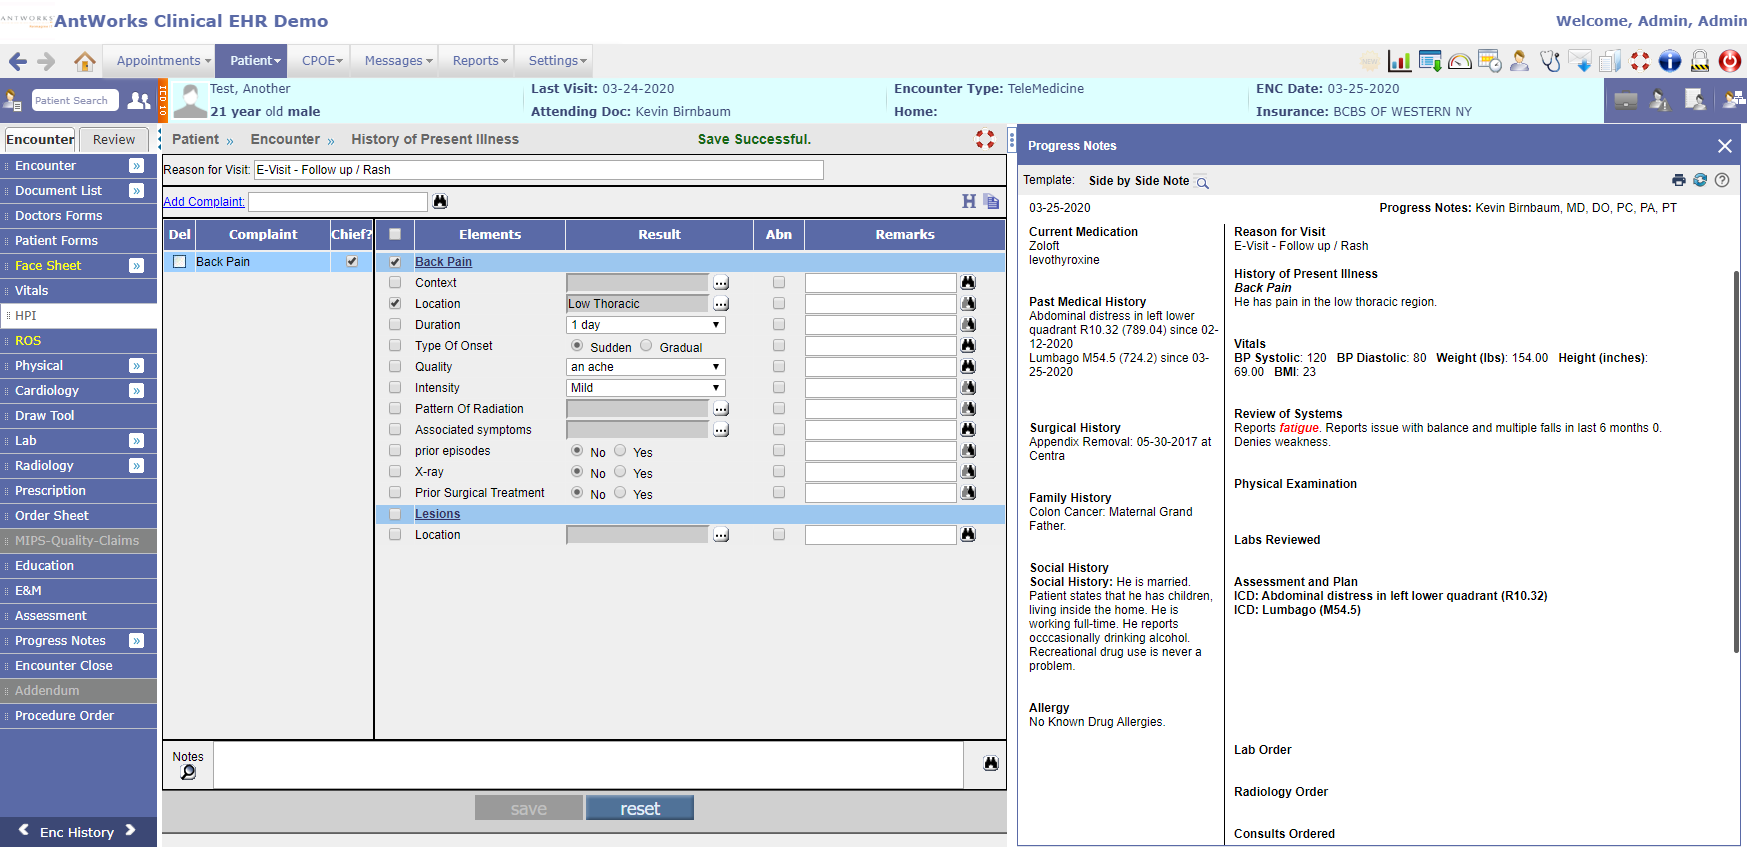
Task: Expand the Progress Notes sidebar arrow
Action: [x=137, y=641]
